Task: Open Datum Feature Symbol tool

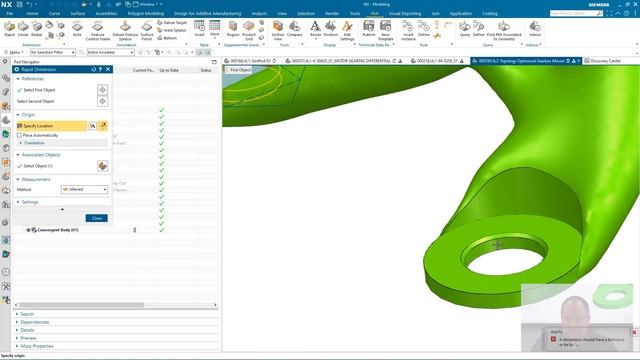Action: (125, 30)
